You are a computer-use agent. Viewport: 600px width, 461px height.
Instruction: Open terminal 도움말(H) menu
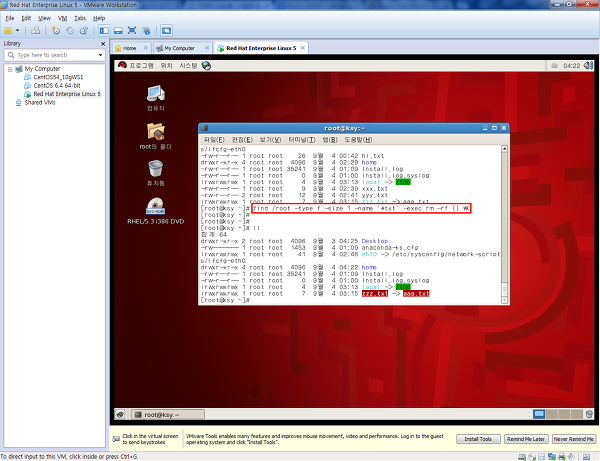point(358,140)
